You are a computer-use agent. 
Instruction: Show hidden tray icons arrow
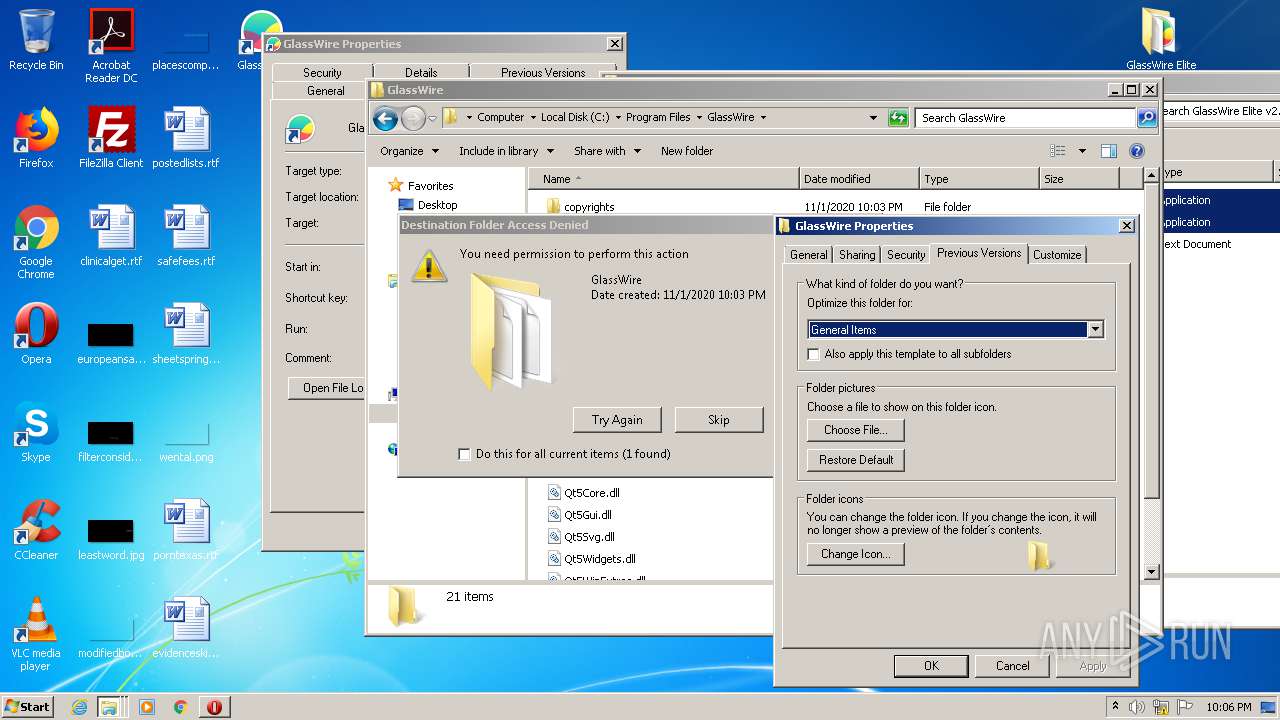1116,707
